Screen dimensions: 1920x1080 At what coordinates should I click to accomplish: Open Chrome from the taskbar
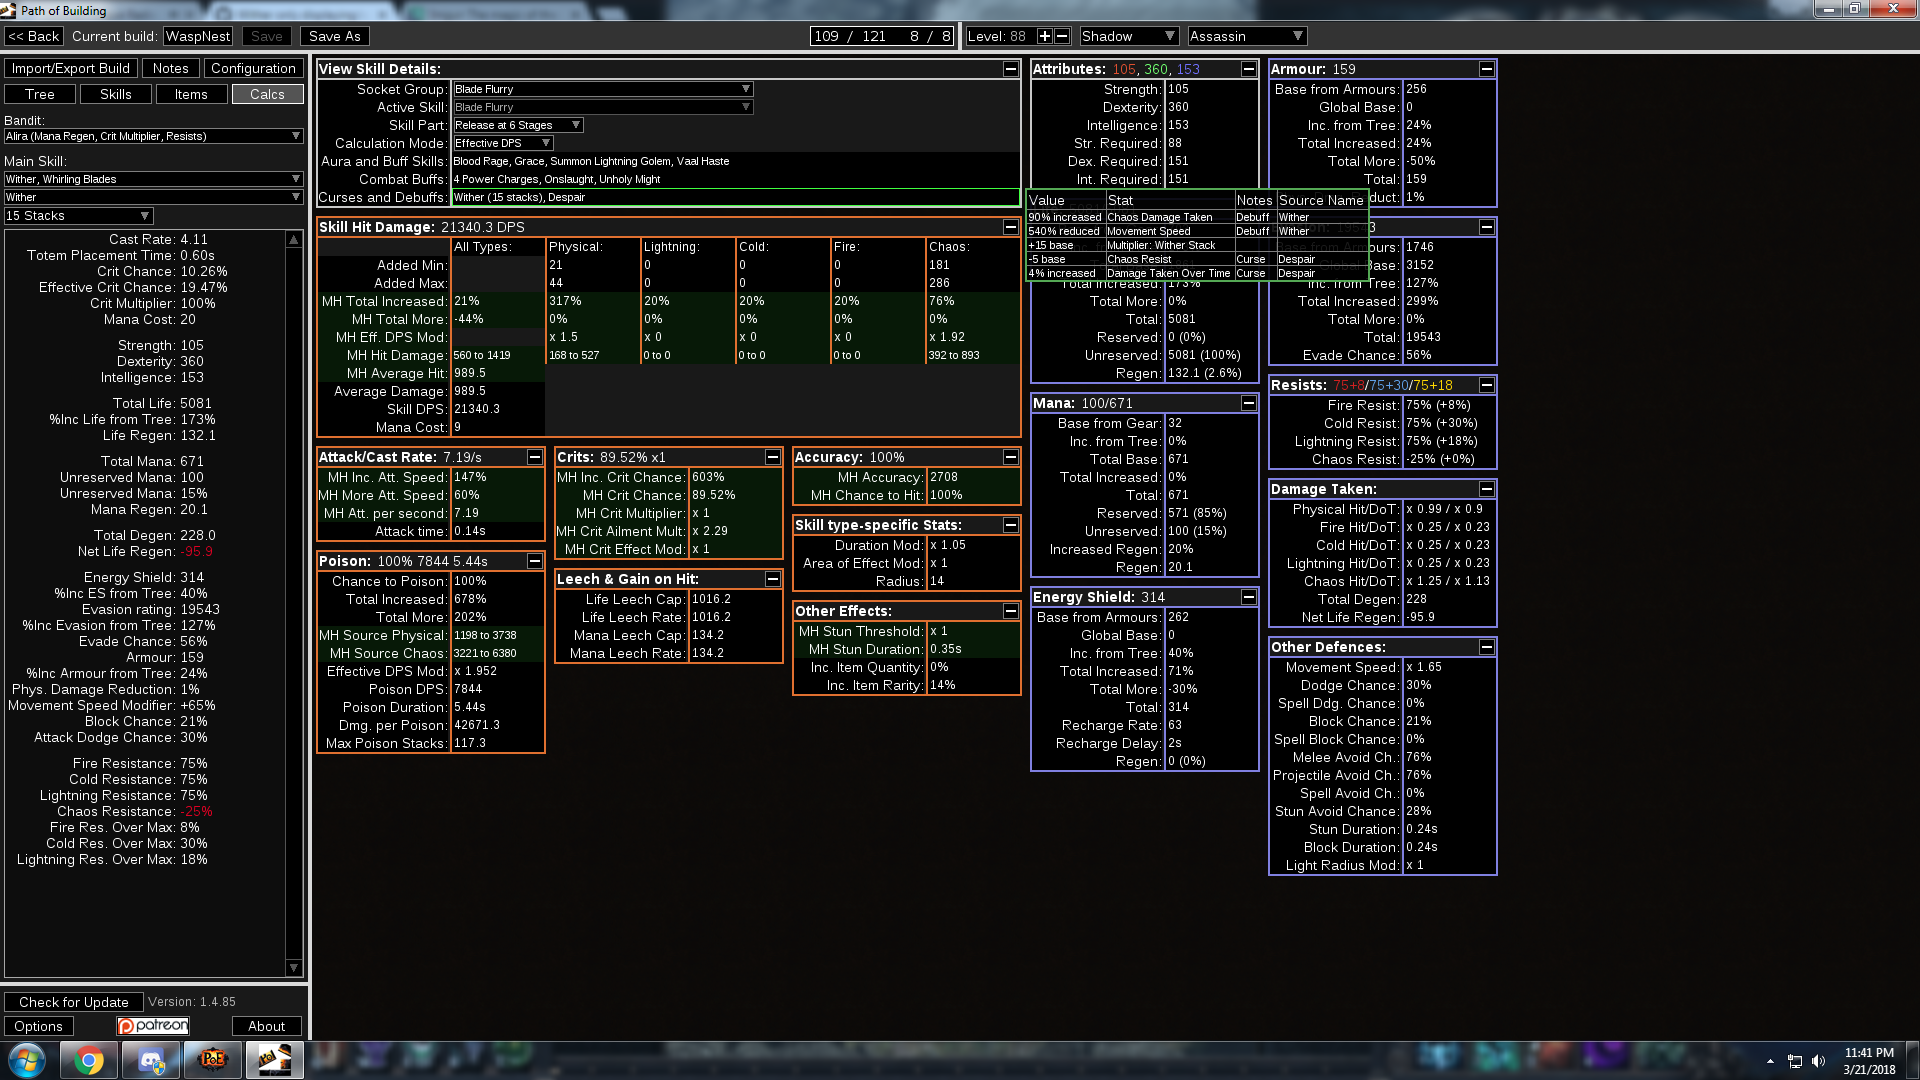point(89,1060)
